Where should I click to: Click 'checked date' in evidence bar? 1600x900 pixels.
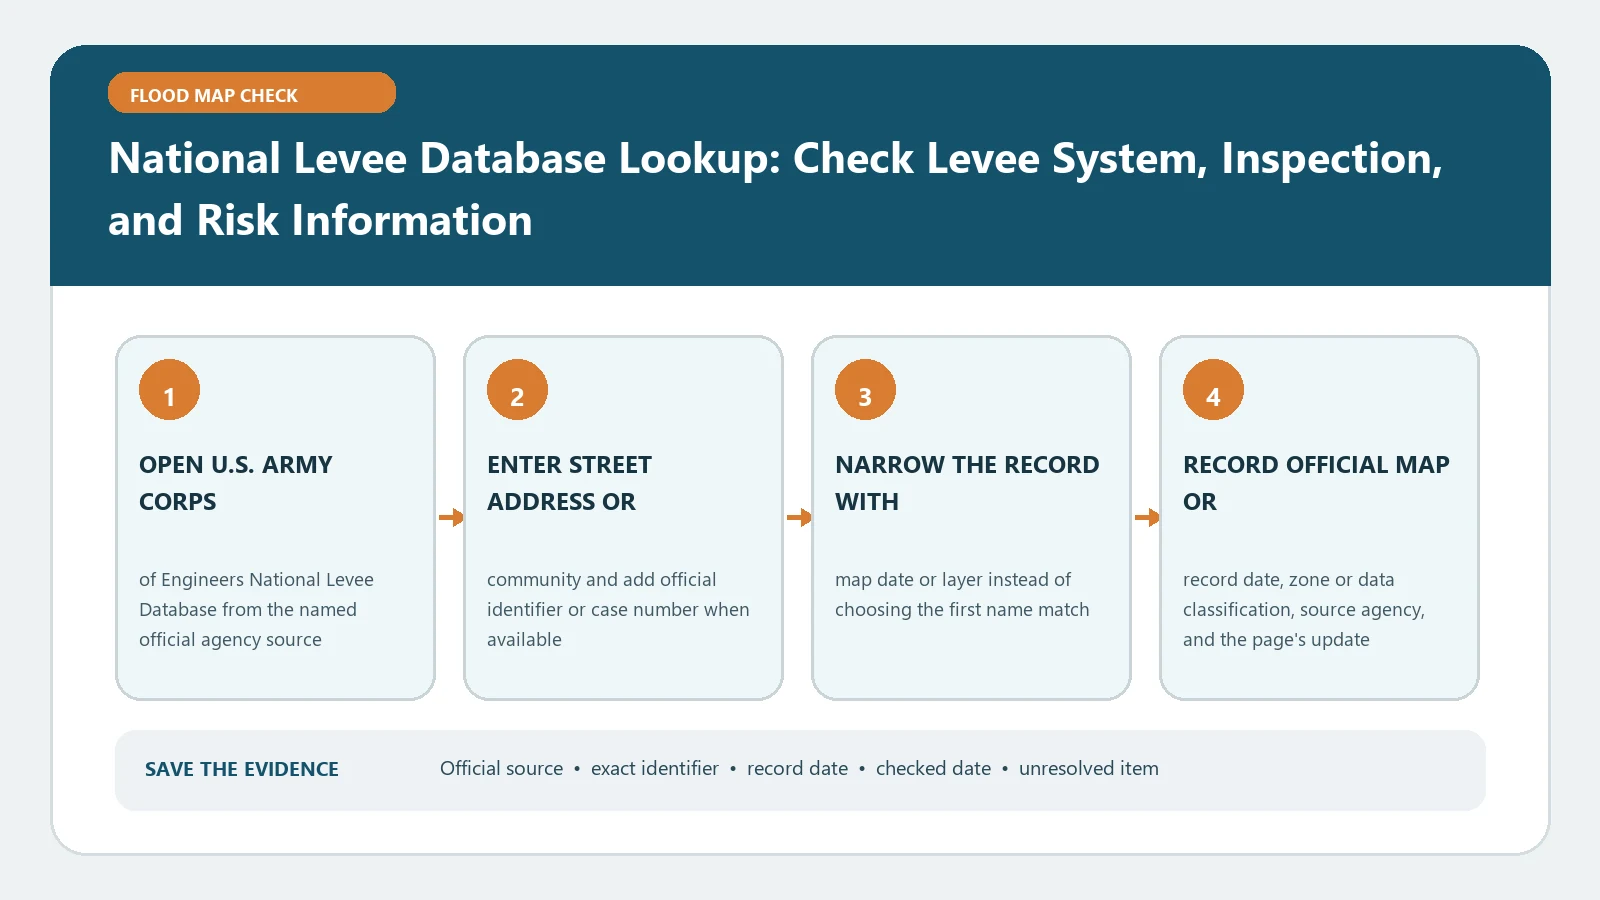click(934, 768)
